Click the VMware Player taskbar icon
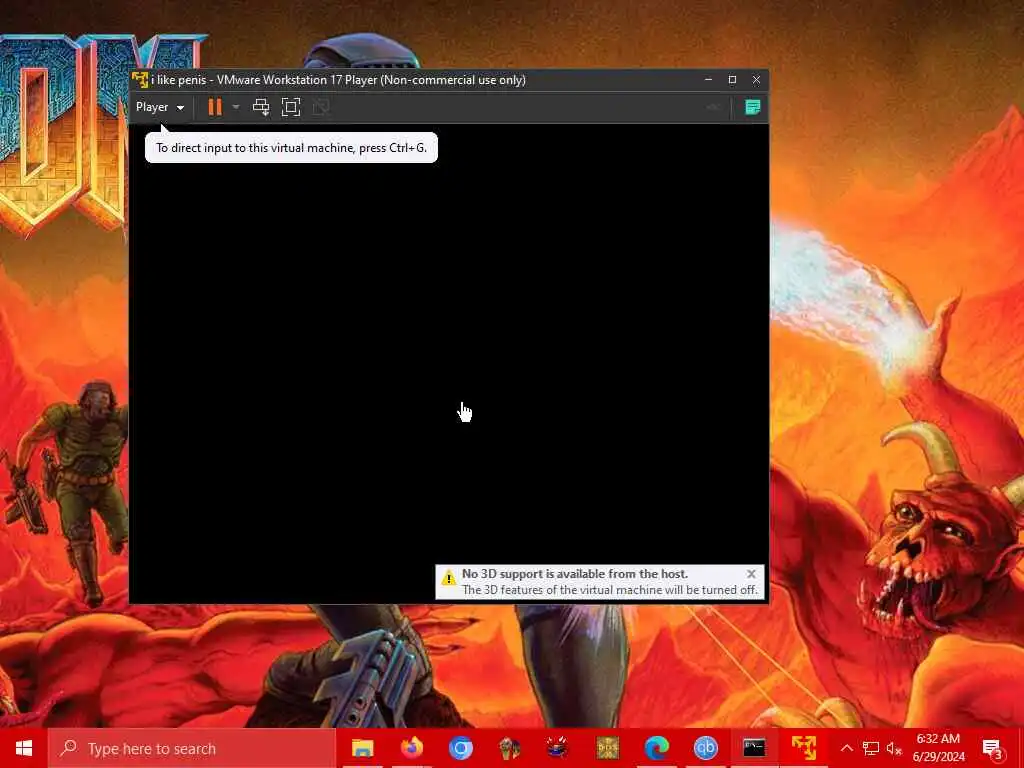The height and width of the screenshot is (768, 1024). (803, 748)
